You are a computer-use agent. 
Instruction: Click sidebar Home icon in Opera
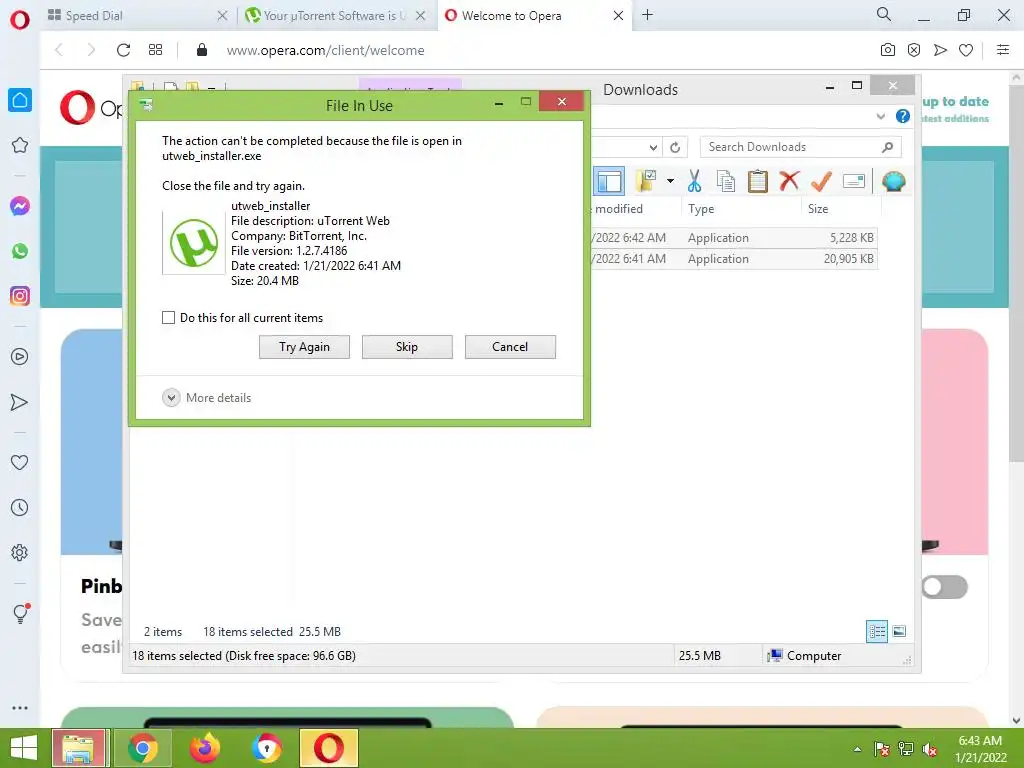pyautogui.click(x=20, y=100)
